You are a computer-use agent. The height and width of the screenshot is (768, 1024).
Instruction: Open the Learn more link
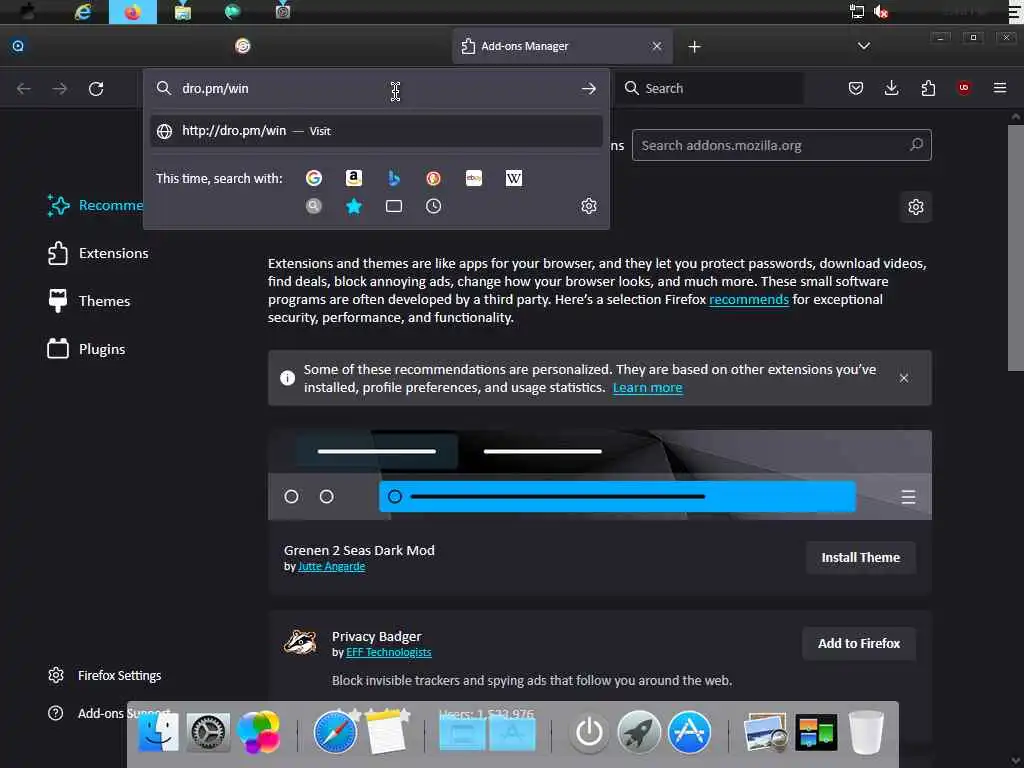(647, 388)
